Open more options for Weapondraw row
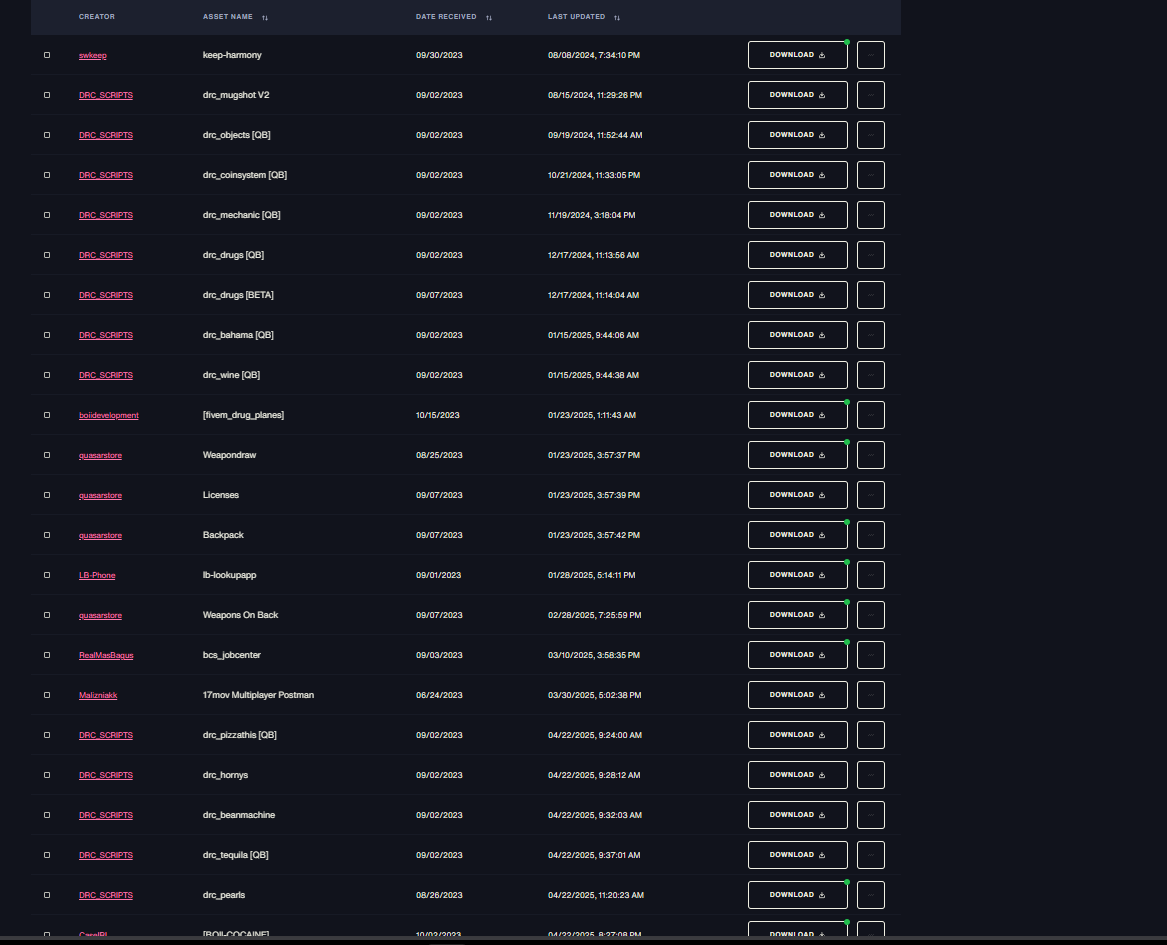The image size is (1167, 945). click(871, 455)
